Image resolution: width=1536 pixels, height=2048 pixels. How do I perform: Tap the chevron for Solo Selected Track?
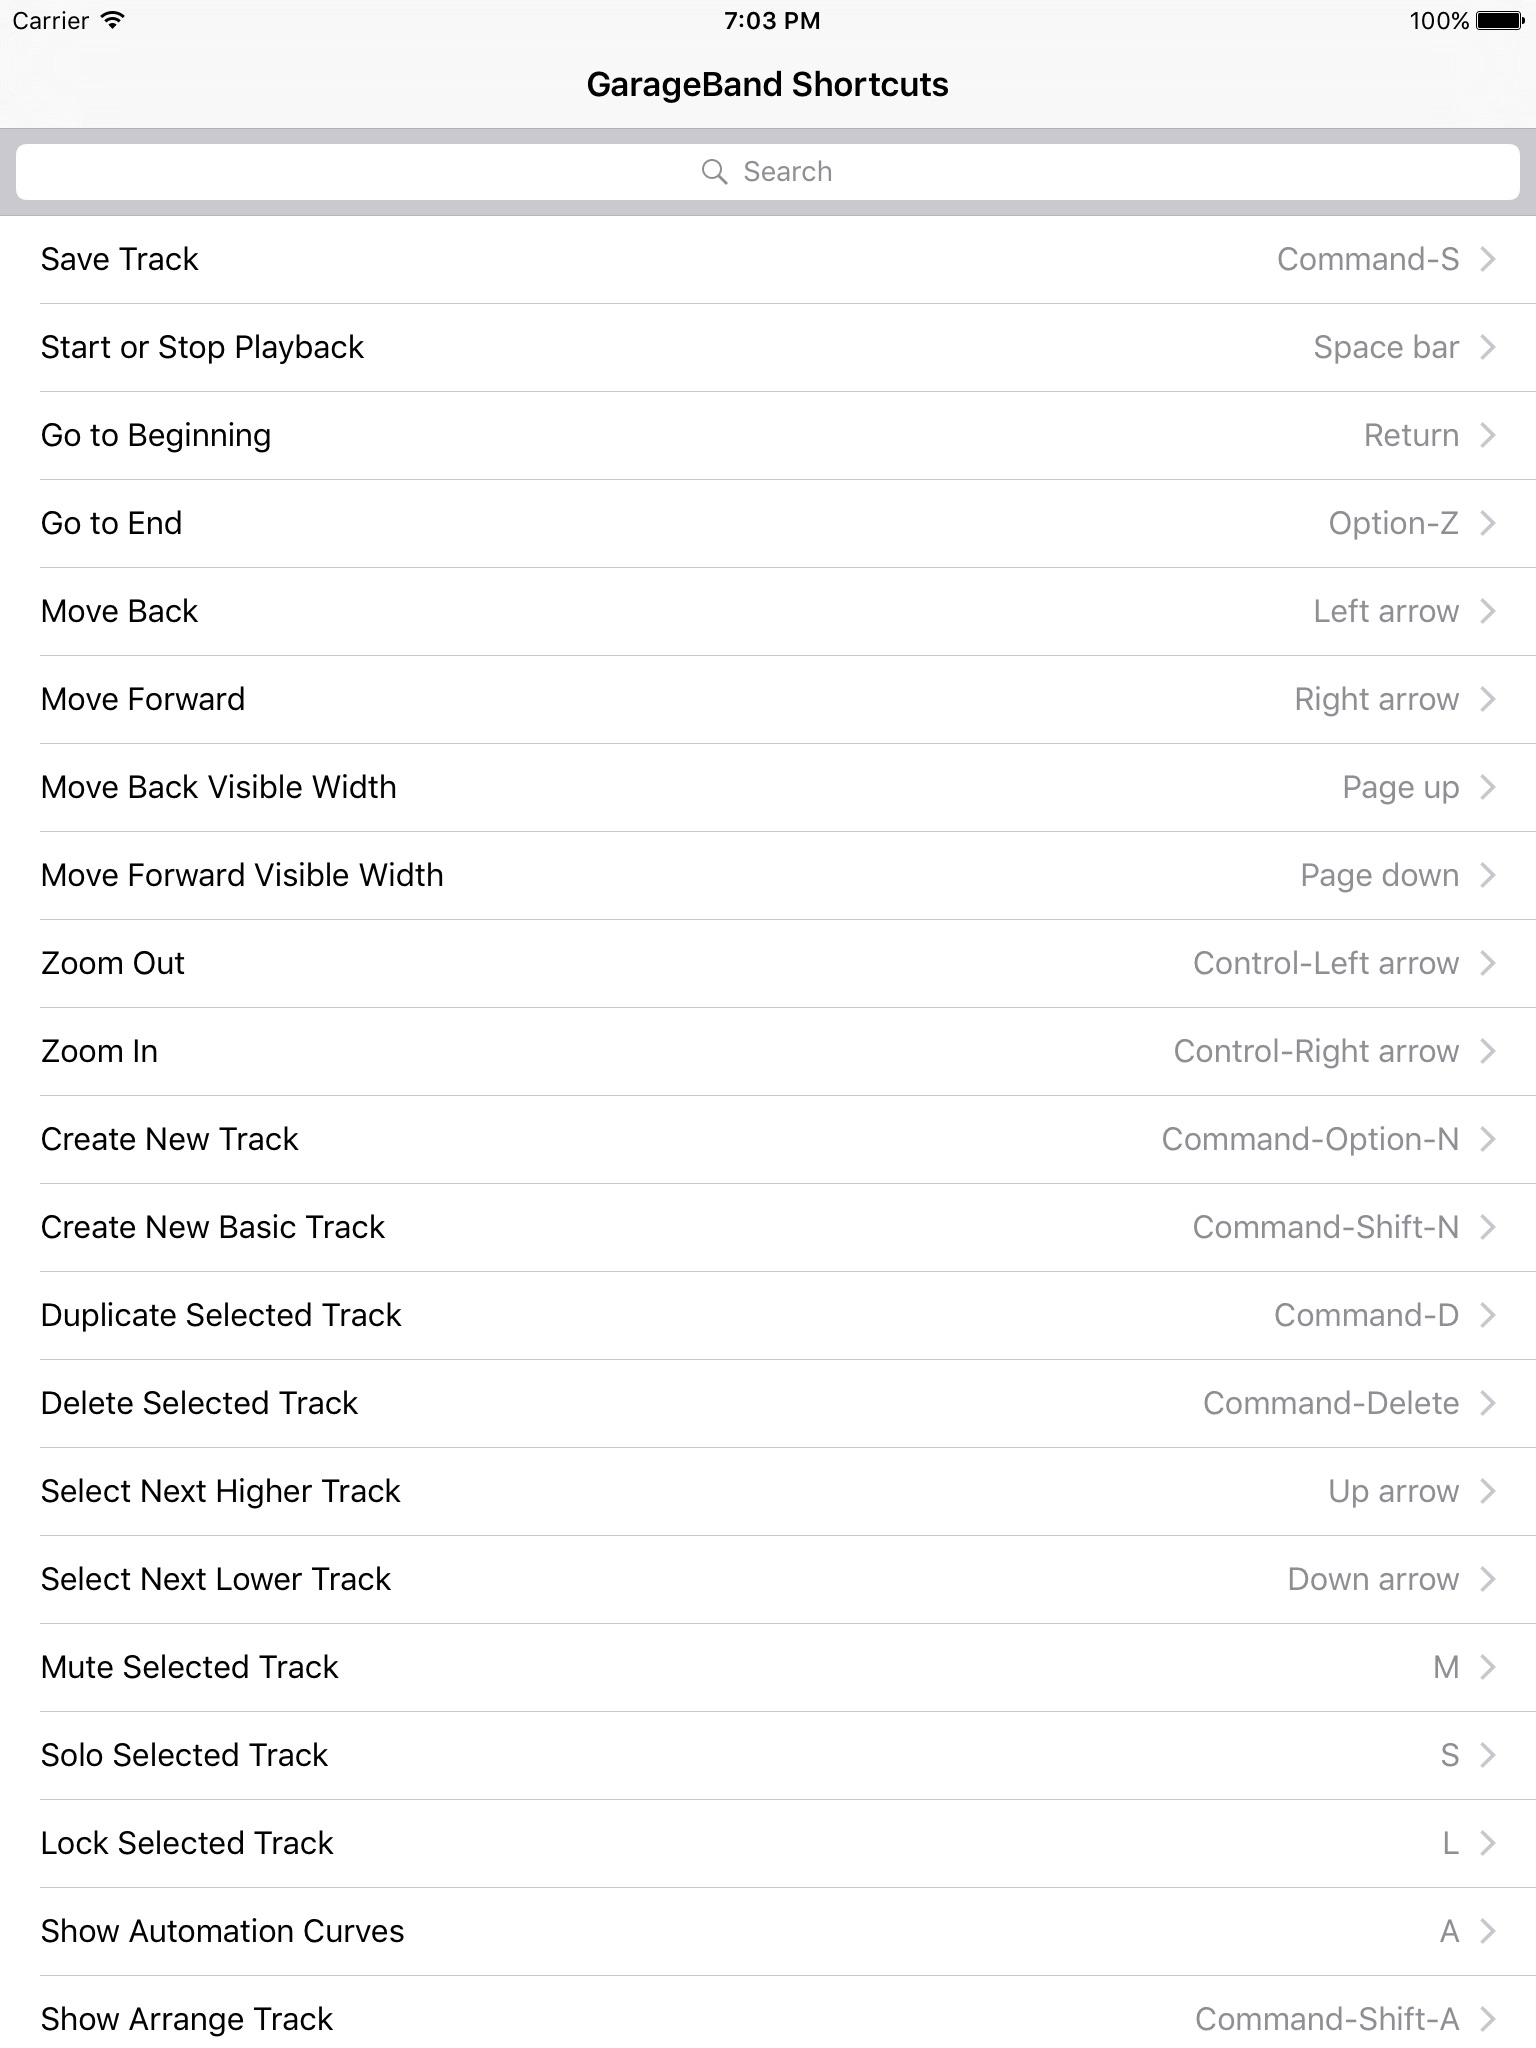point(1488,1756)
